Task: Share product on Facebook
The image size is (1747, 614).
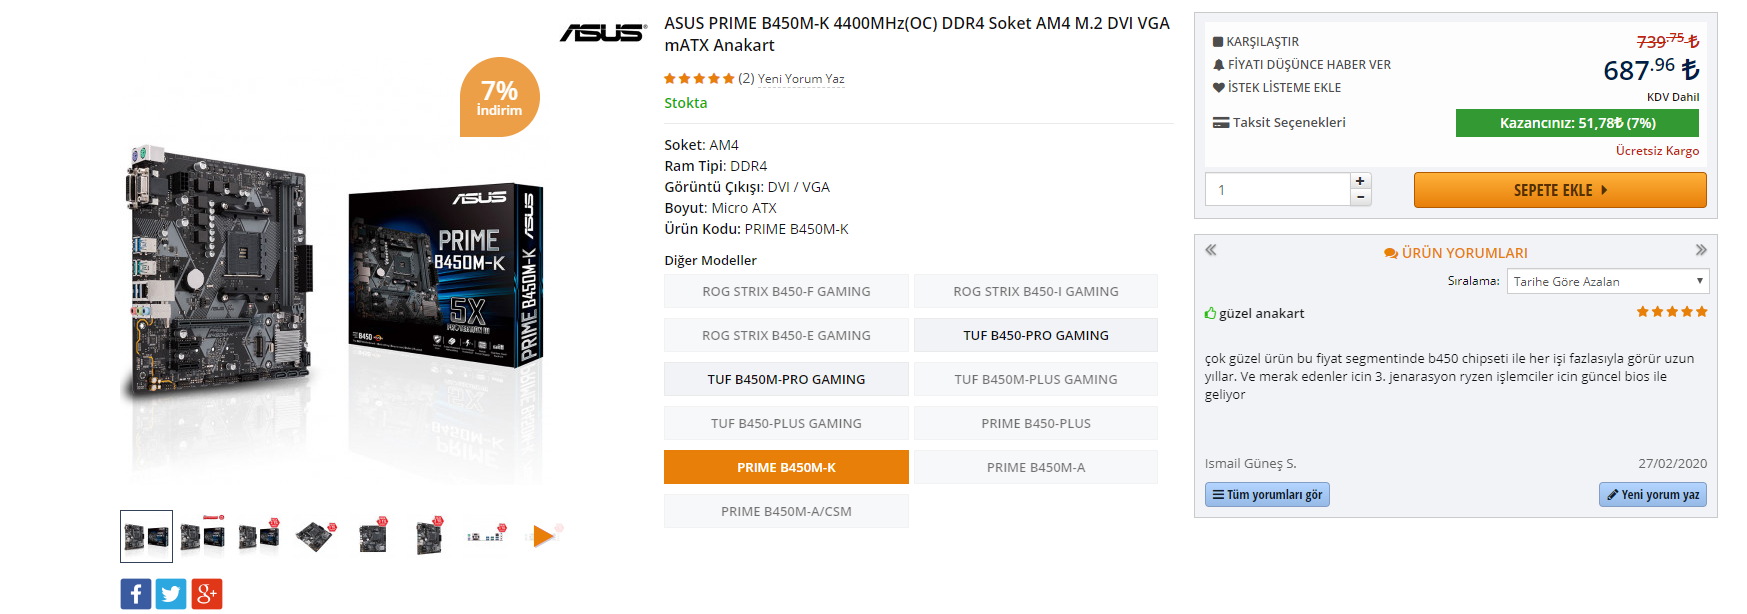Action: pyautogui.click(x=136, y=594)
